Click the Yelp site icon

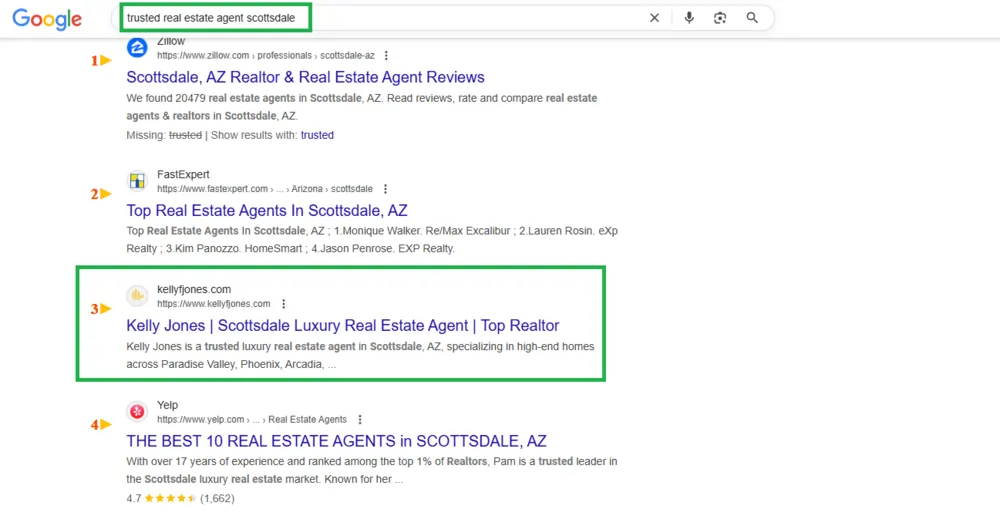click(x=137, y=412)
